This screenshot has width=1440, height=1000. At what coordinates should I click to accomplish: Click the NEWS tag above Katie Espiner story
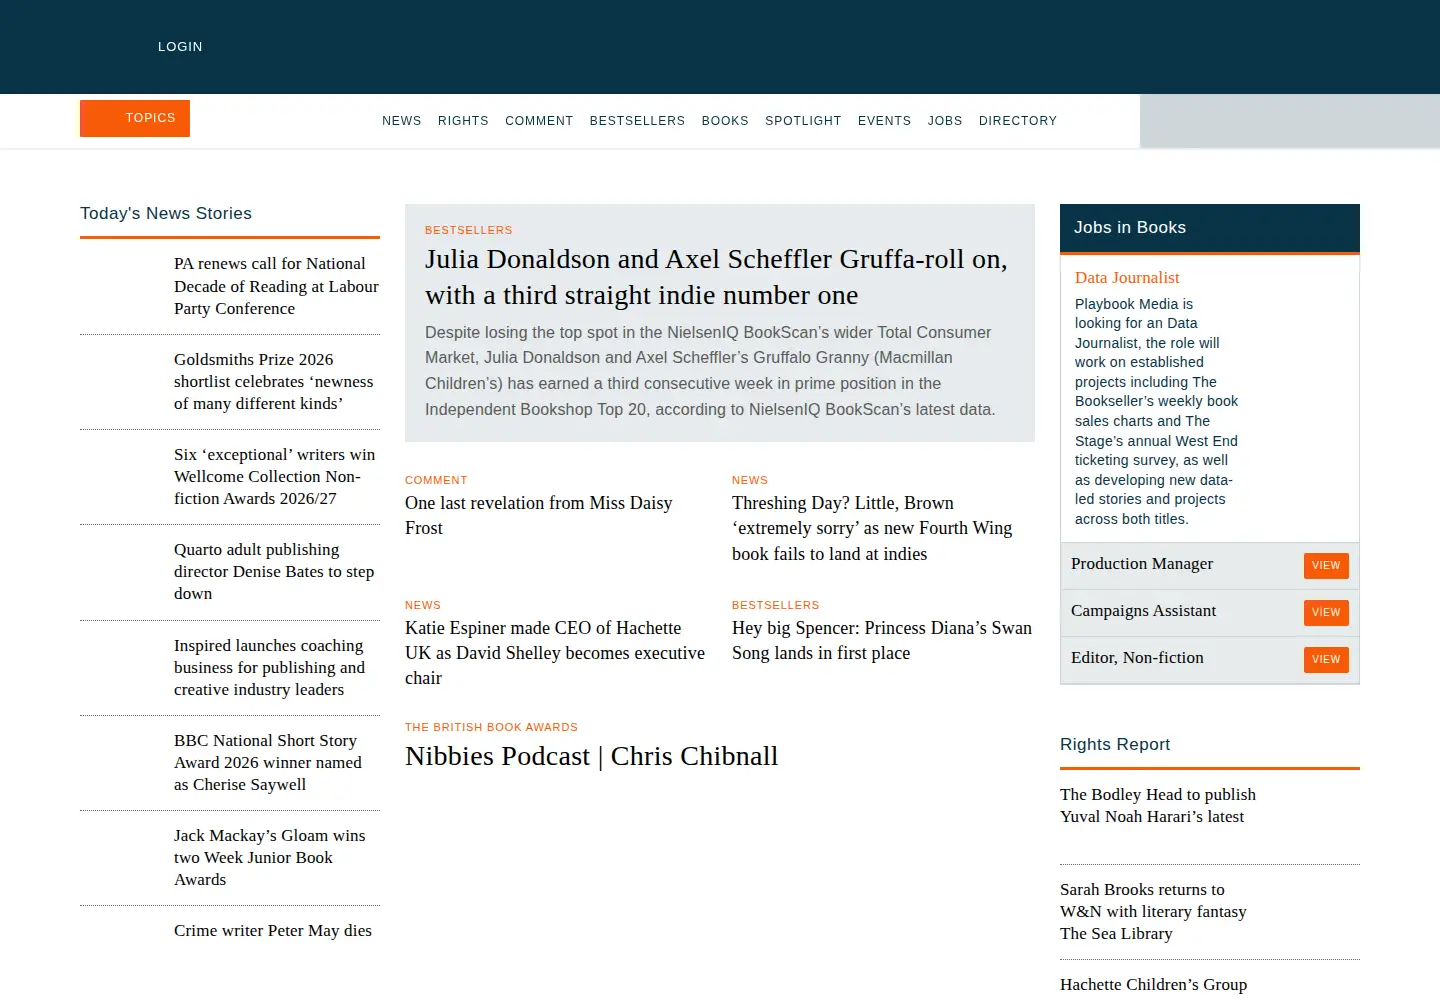point(423,605)
